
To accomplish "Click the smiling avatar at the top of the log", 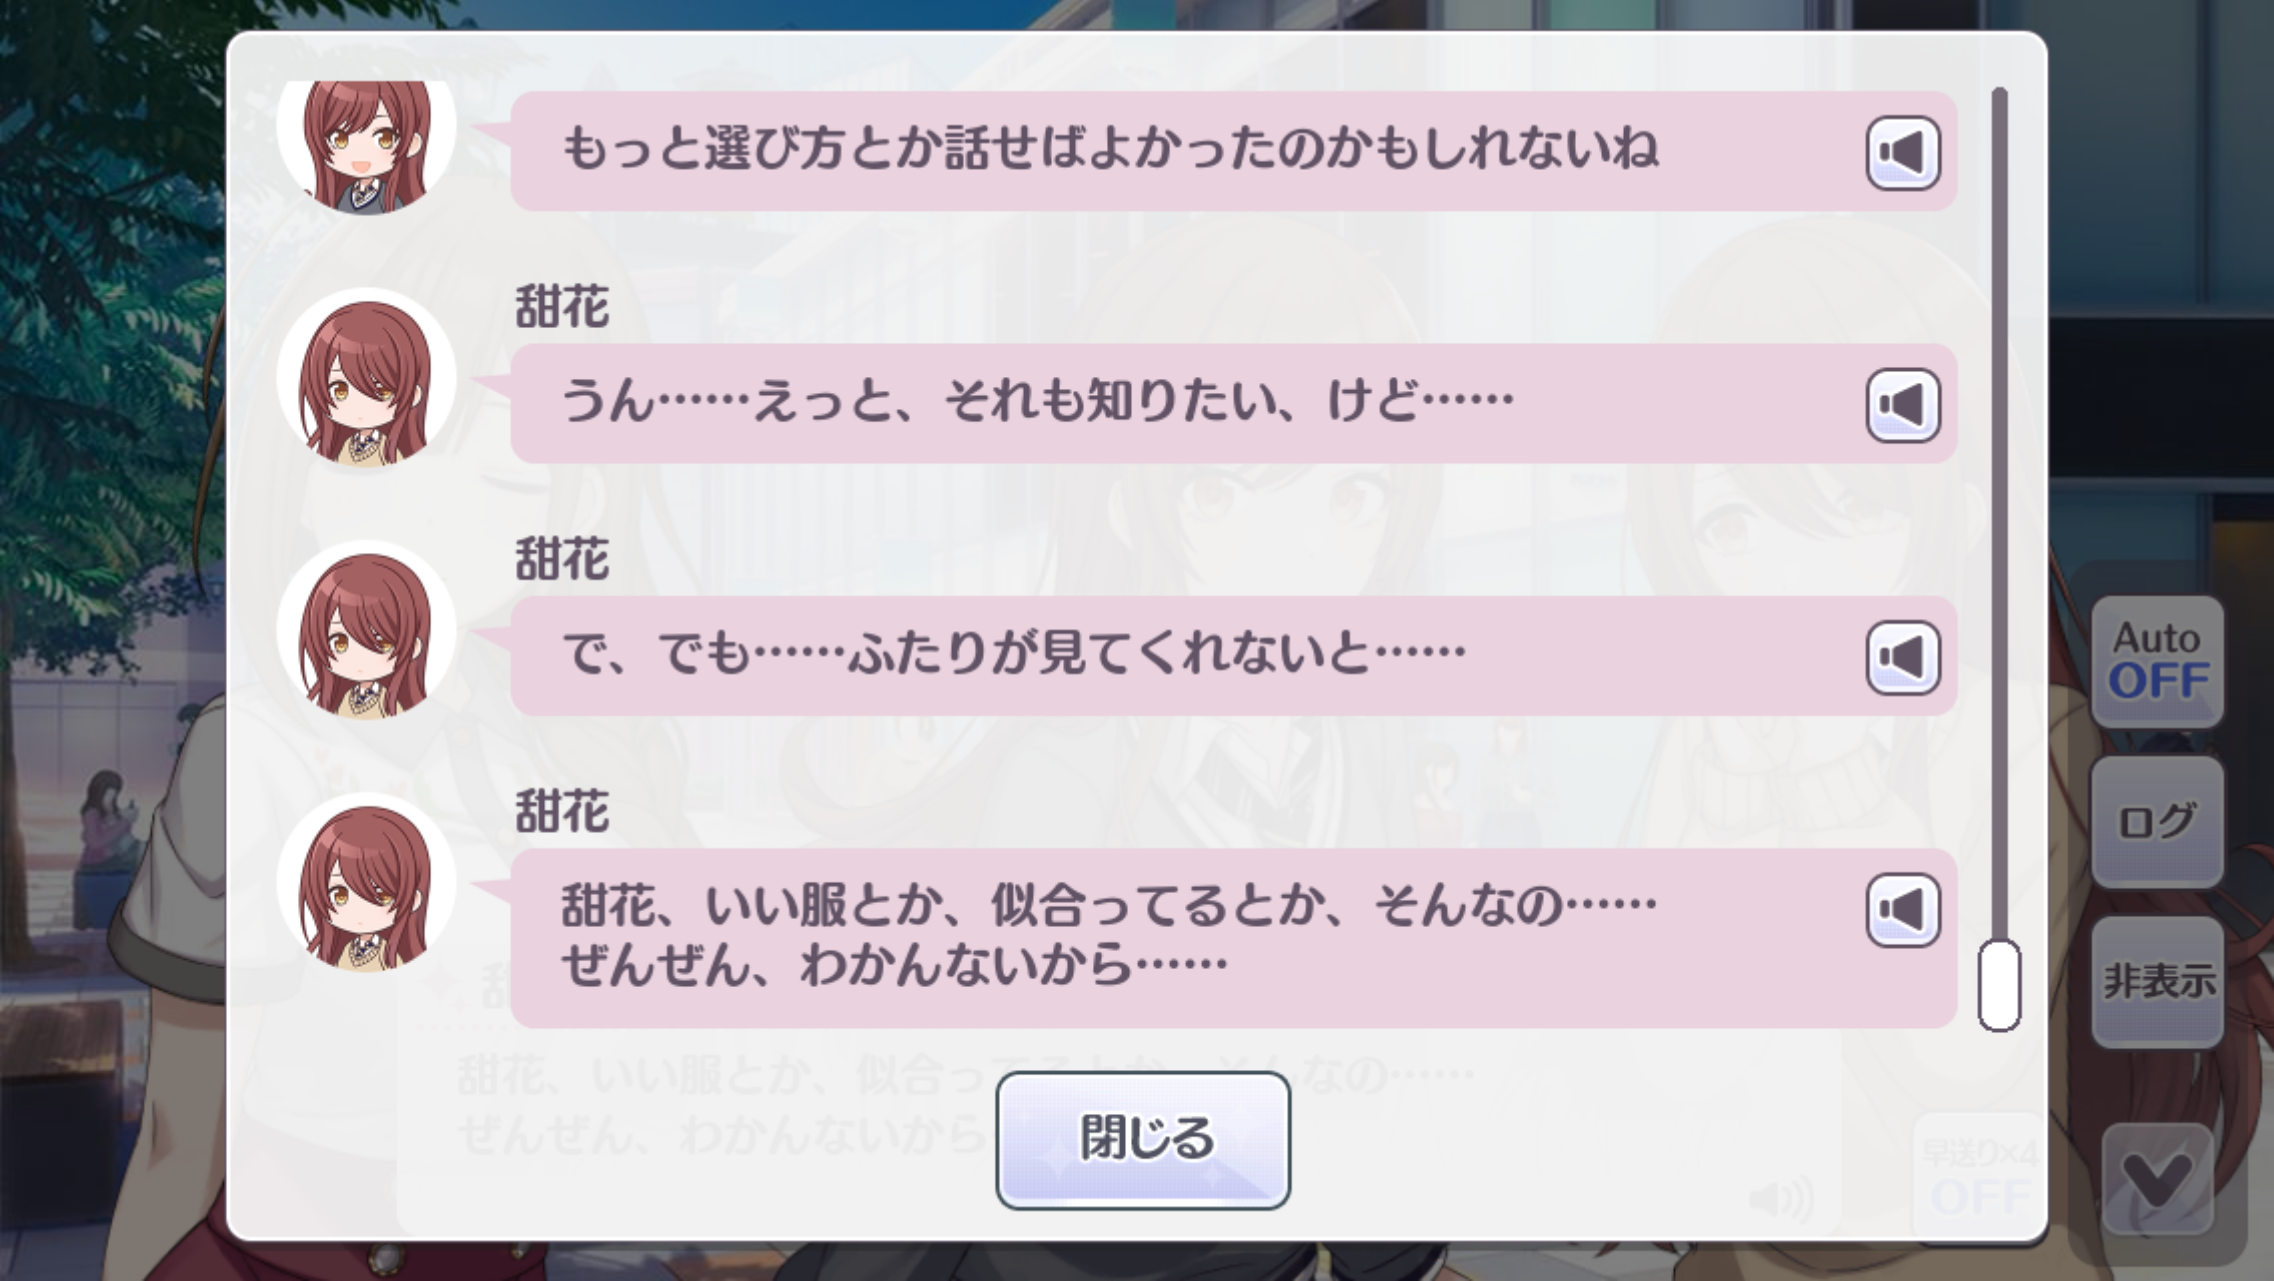I will 366,146.
